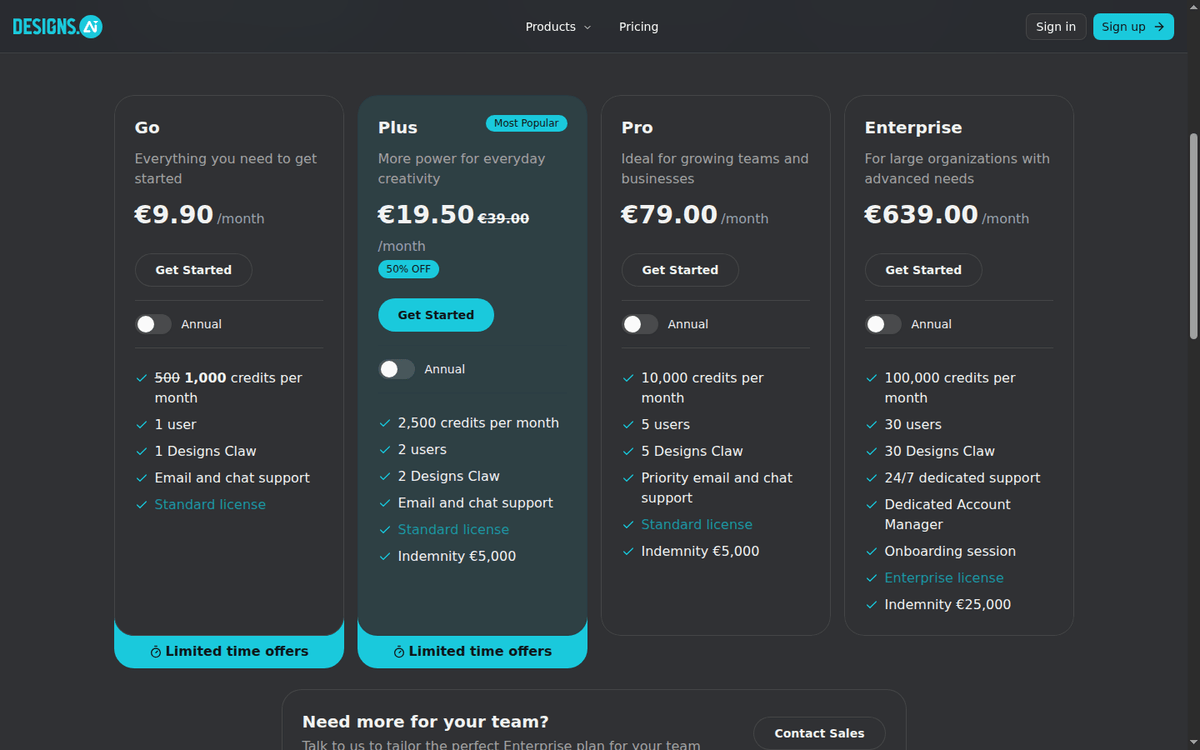Click the checkmark beside 2 users
Viewport: 1200px width, 750px height.
pyautogui.click(x=384, y=450)
